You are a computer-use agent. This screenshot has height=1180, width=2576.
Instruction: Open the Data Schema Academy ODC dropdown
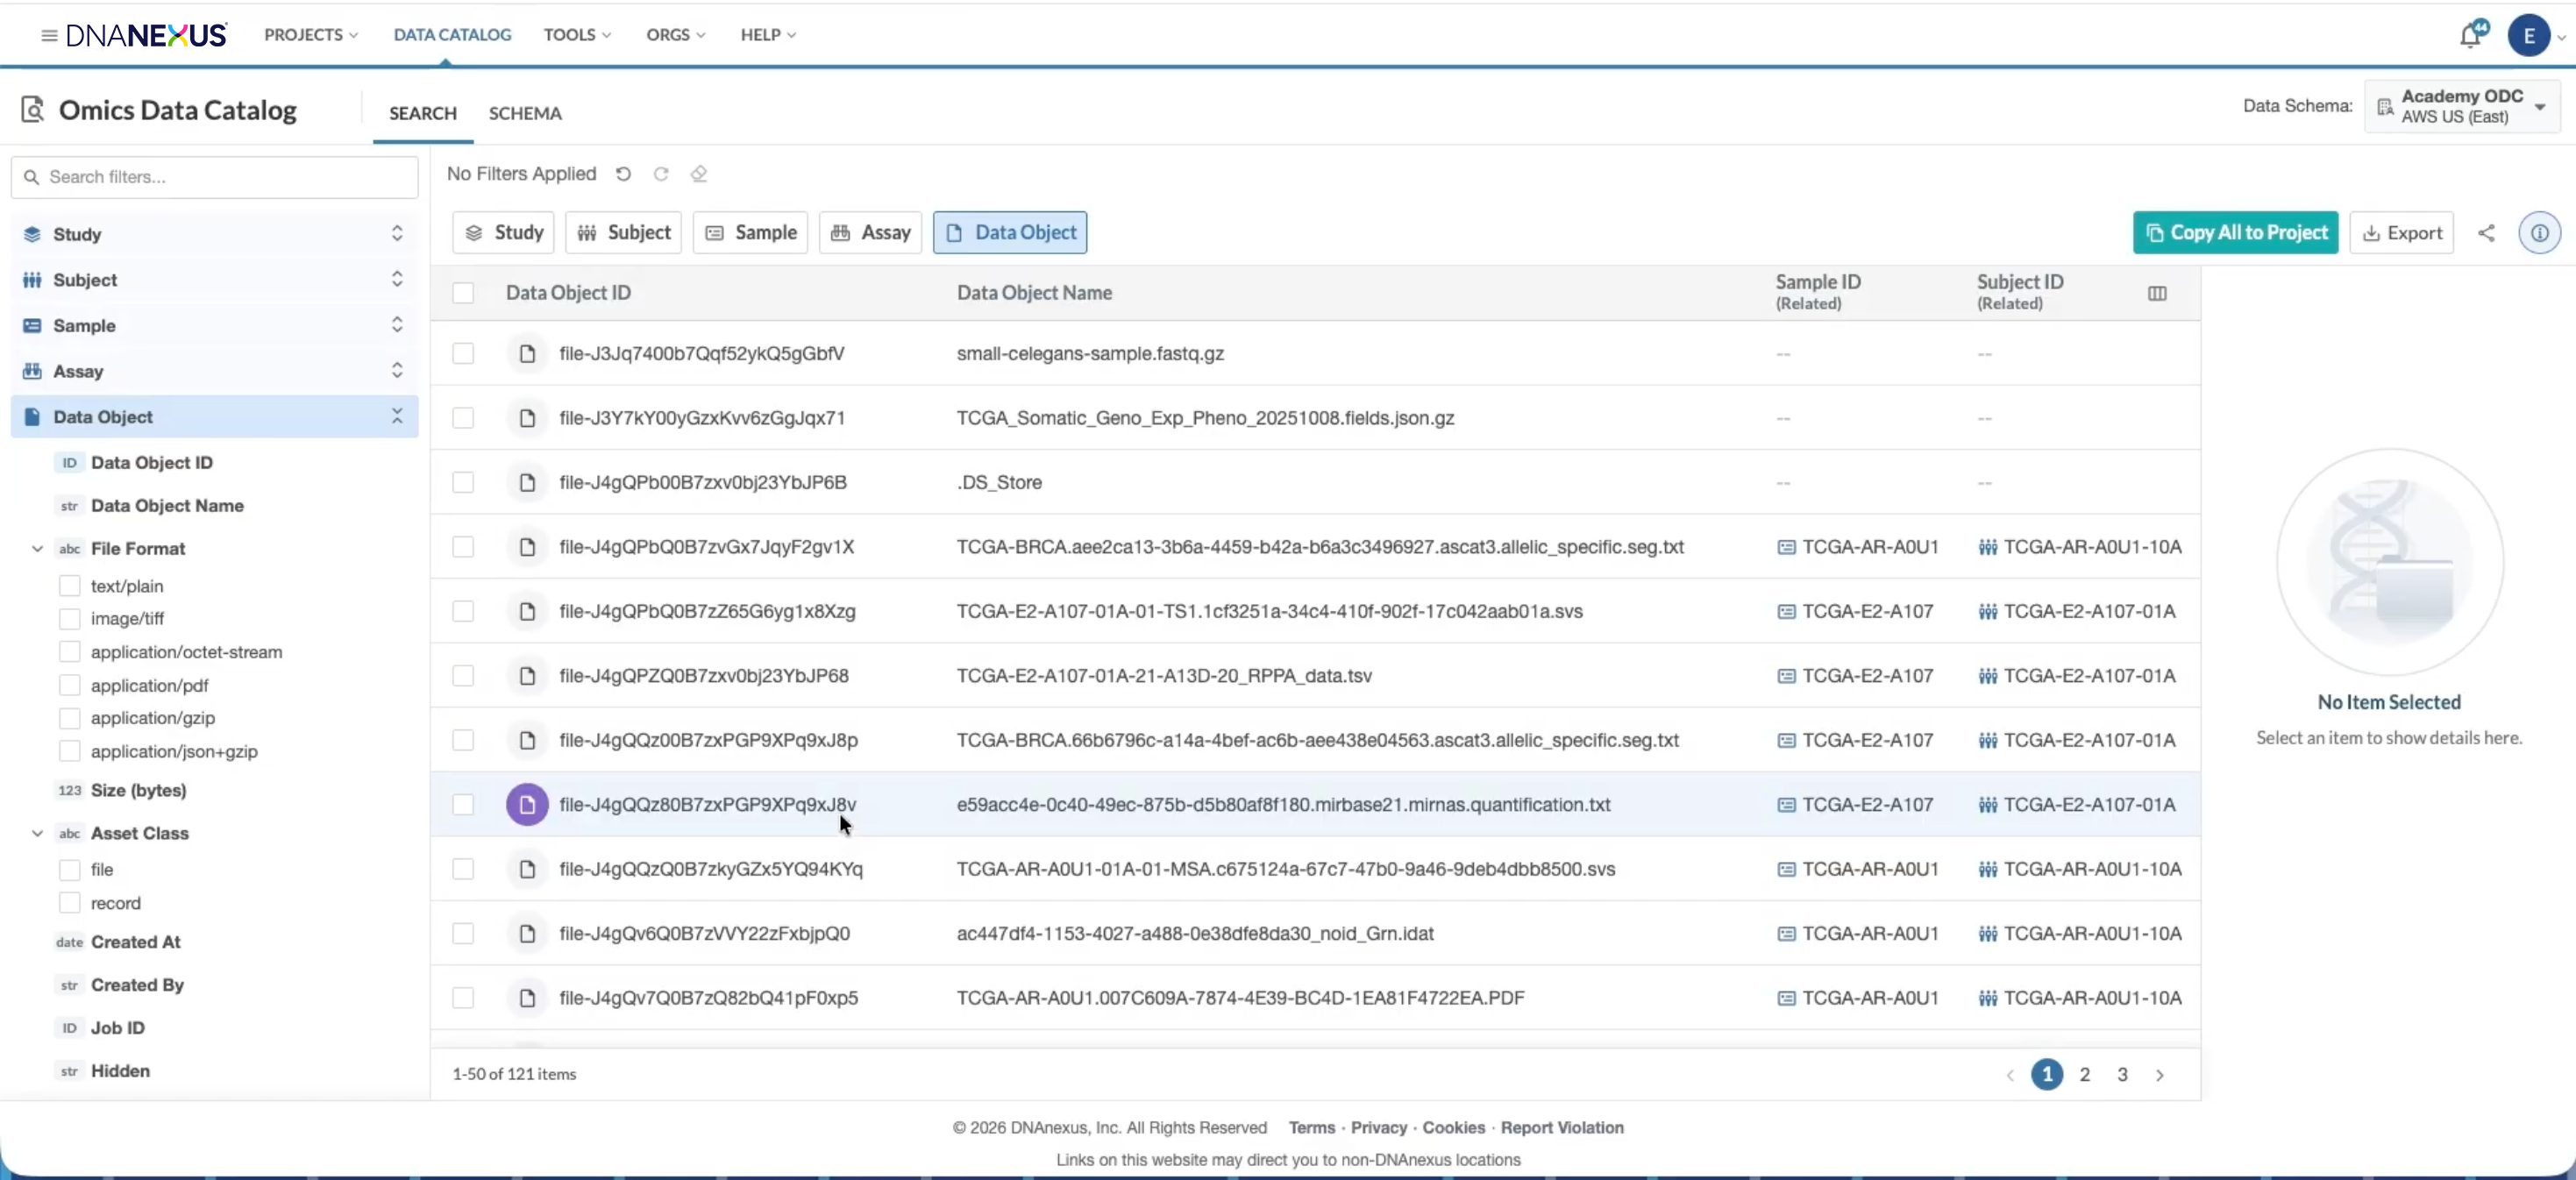click(x=2462, y=106)
